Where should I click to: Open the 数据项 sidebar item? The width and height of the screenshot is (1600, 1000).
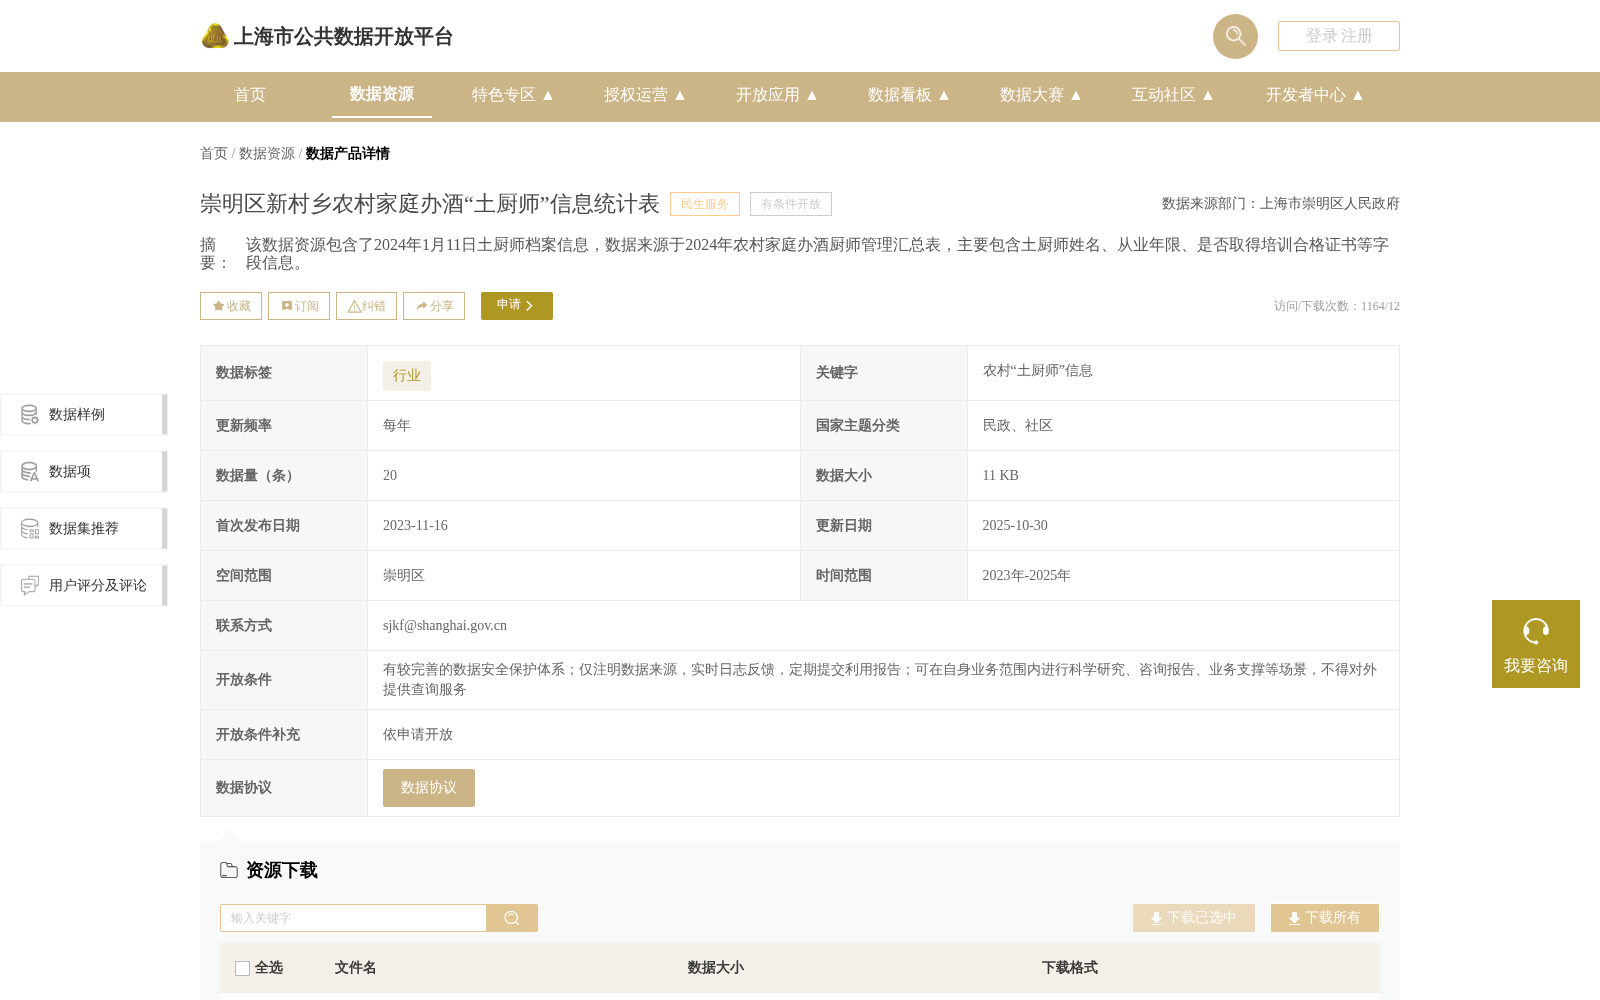coord(83,471)
